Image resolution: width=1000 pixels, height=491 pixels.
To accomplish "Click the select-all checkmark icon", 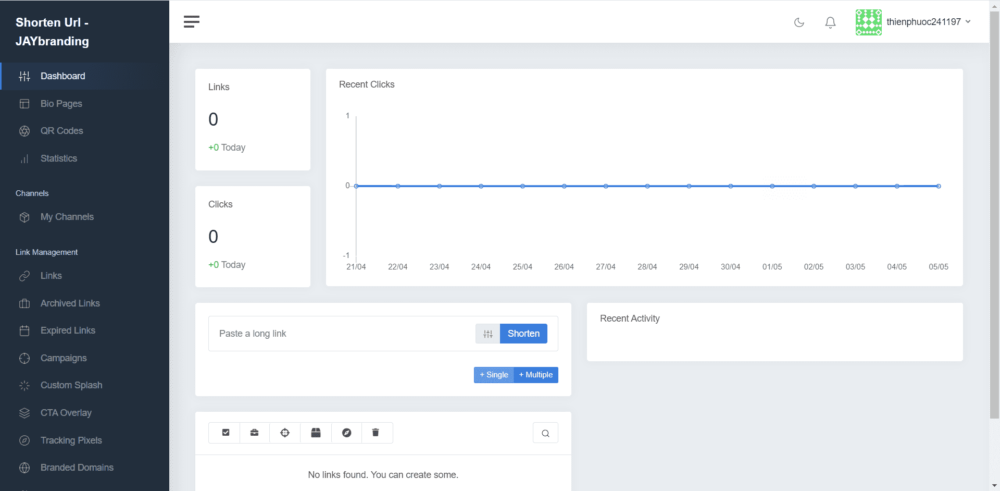I will pyautogui.click(x=225, y=433).
